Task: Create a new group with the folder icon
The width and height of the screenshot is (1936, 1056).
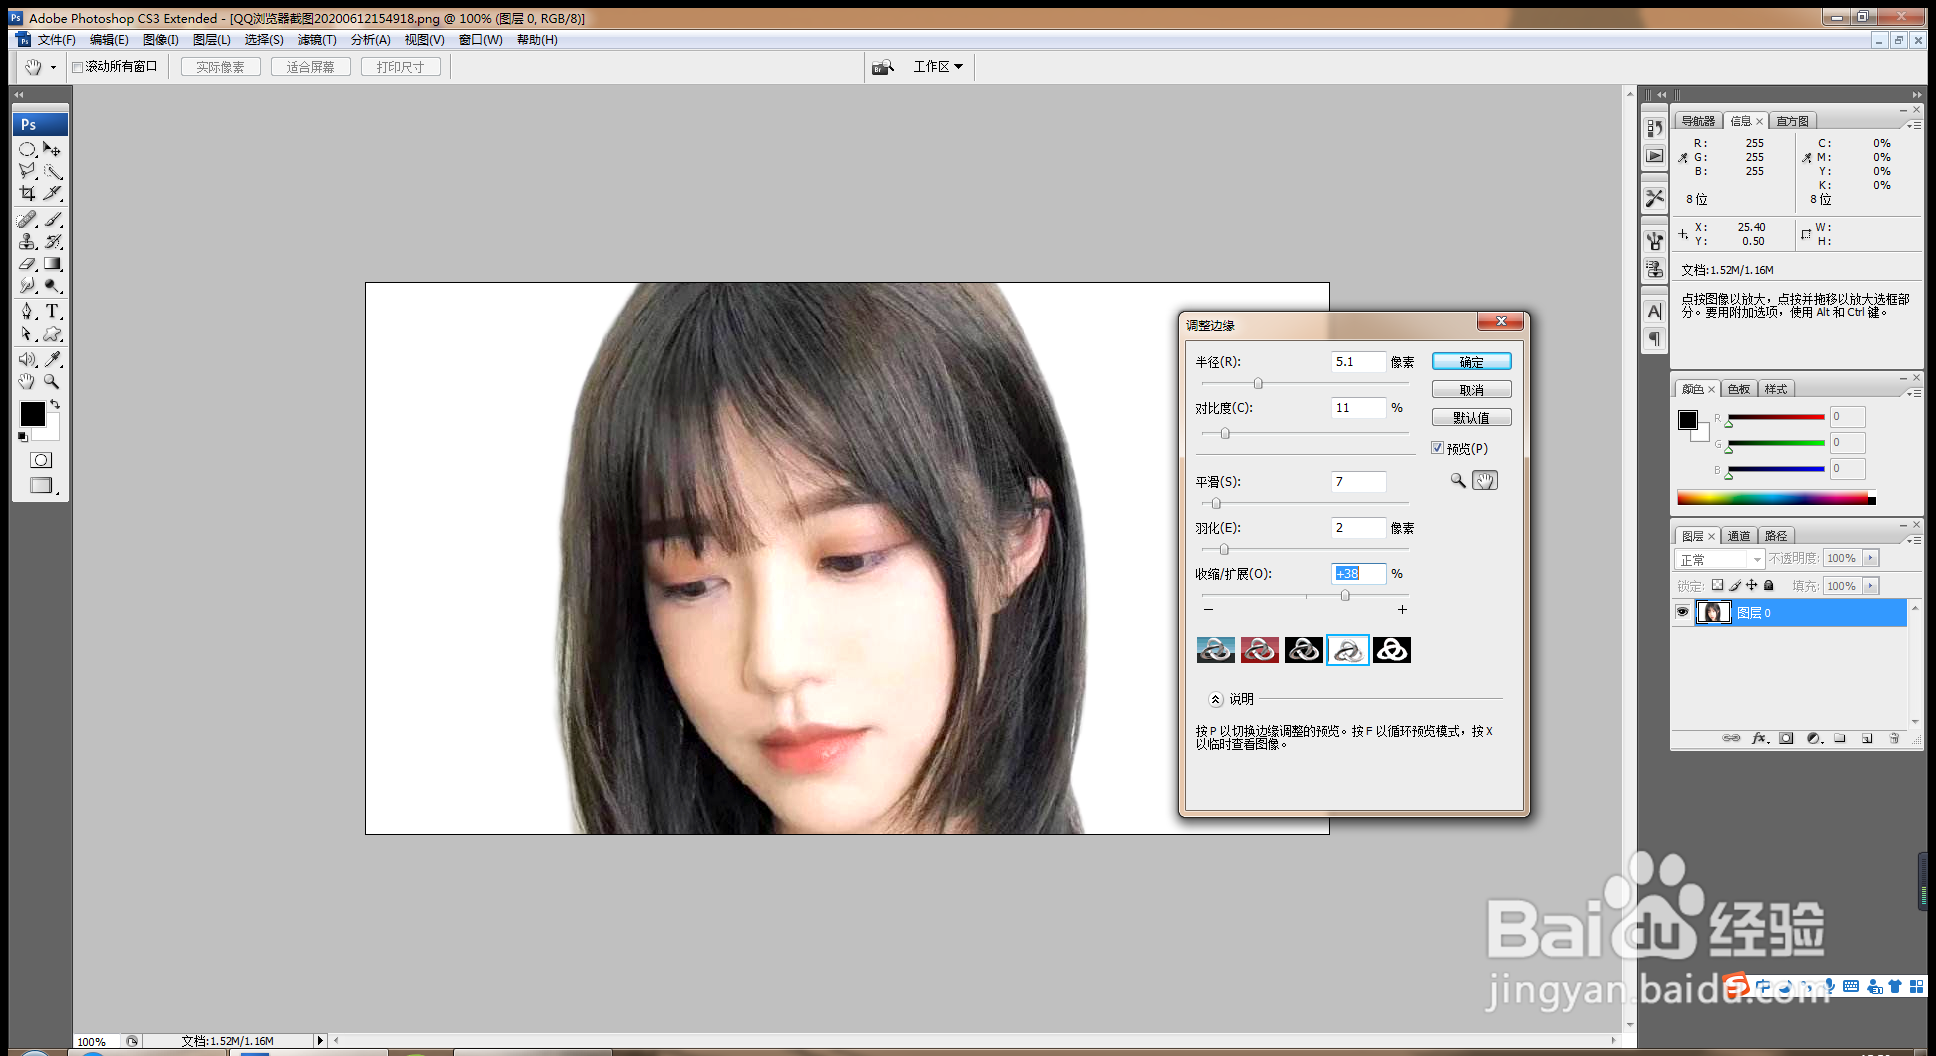Action: coord(1840,738)
